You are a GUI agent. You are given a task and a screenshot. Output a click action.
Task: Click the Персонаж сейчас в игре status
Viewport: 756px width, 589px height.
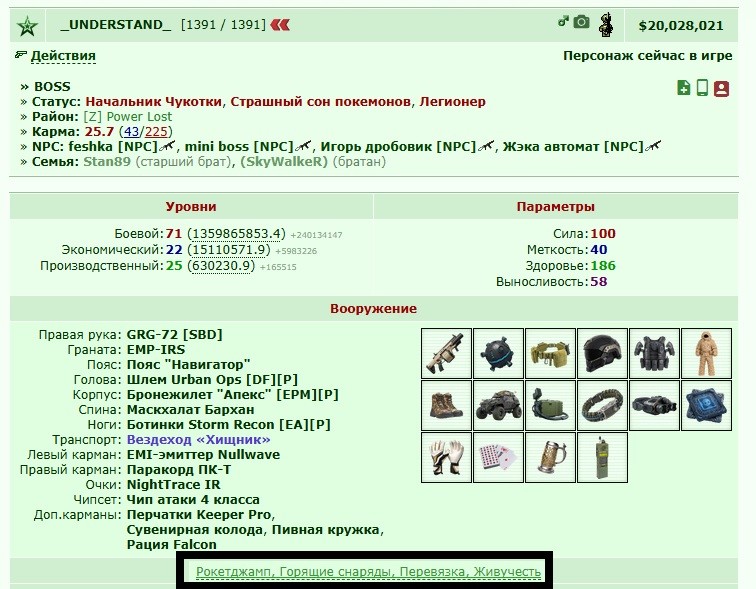click(x=648, y=56)
